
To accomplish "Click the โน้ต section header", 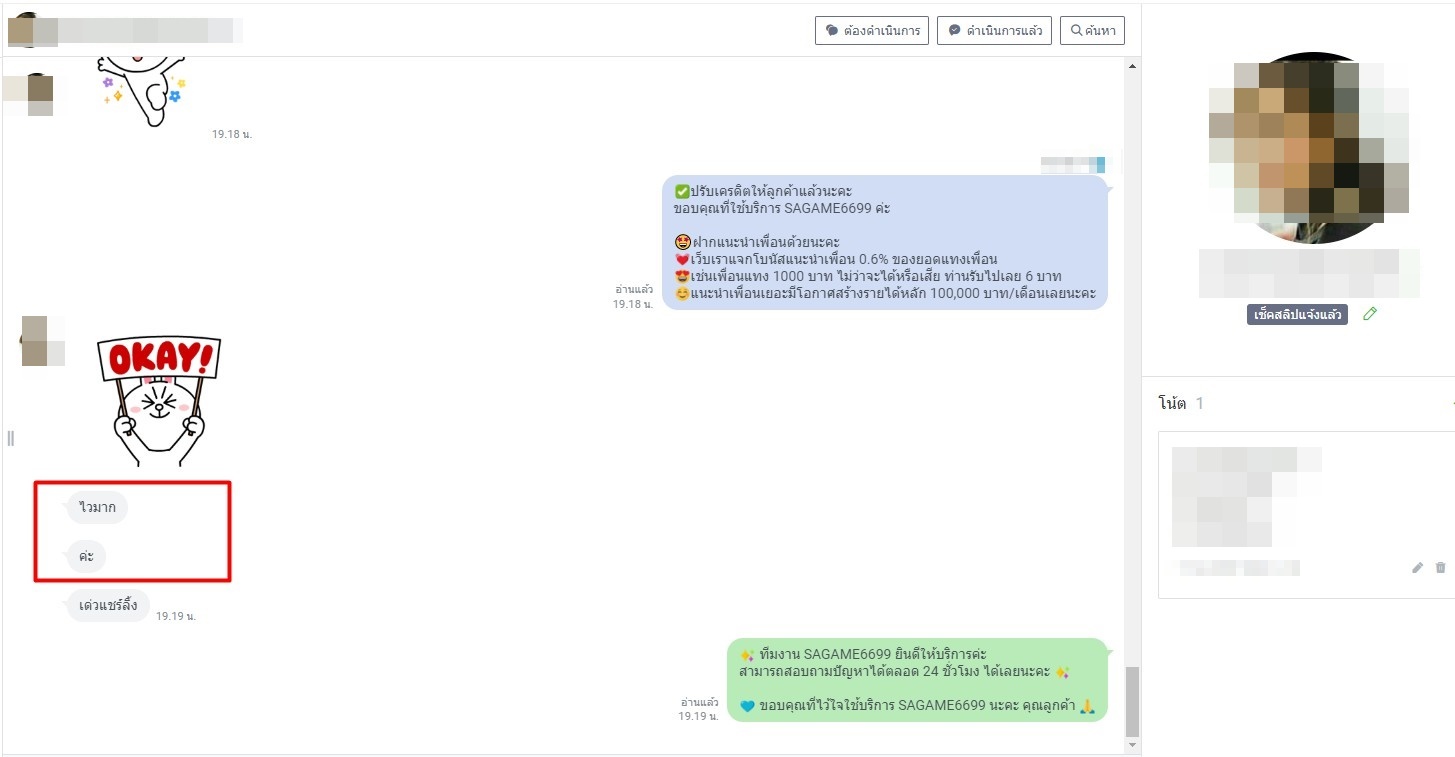I will pyautogui.click(x=1172, y=403).
